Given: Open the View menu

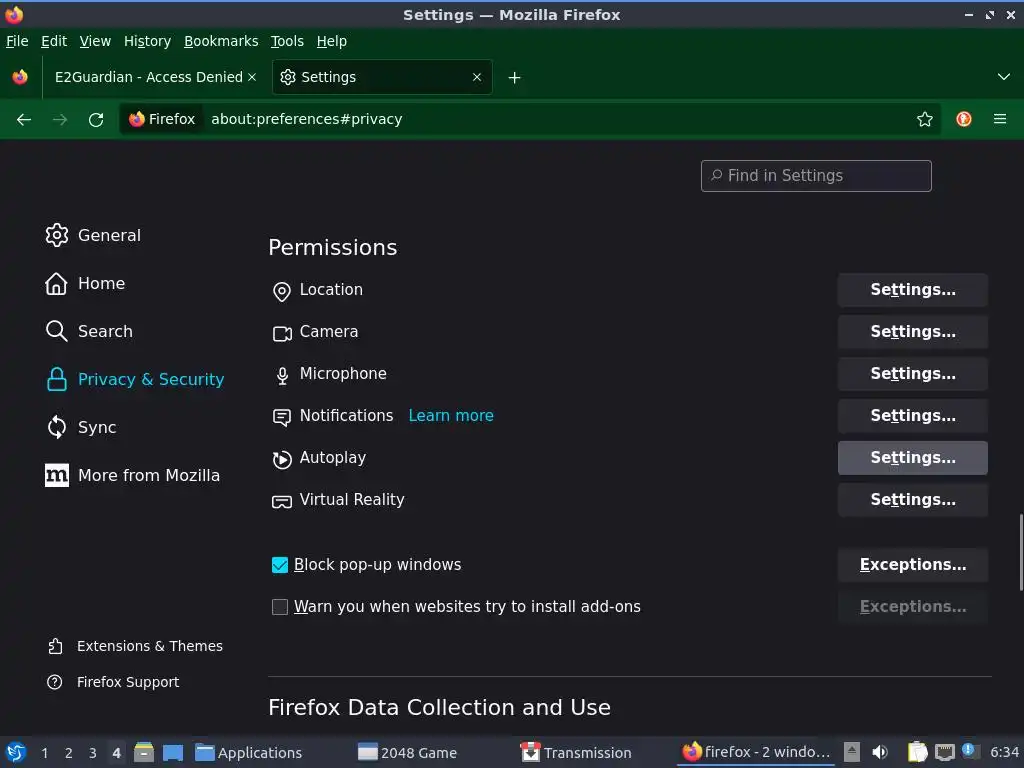Looking at the screenshot, I should pyautogui.click(x=95, y=41).
